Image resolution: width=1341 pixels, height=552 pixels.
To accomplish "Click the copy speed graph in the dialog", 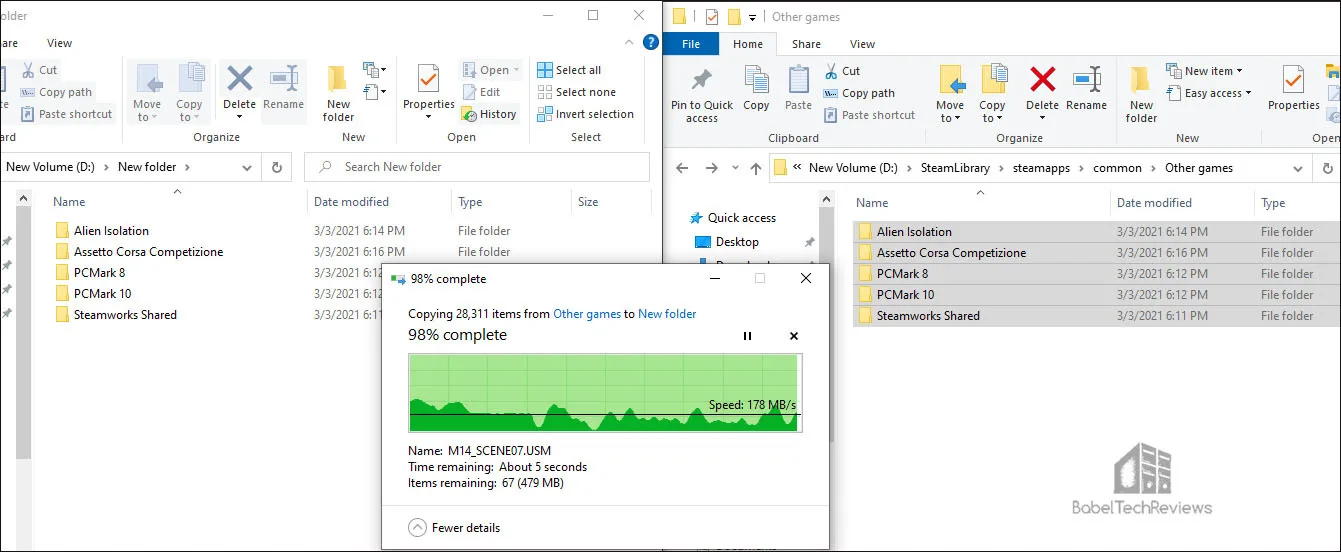I will tap(604, 392).
